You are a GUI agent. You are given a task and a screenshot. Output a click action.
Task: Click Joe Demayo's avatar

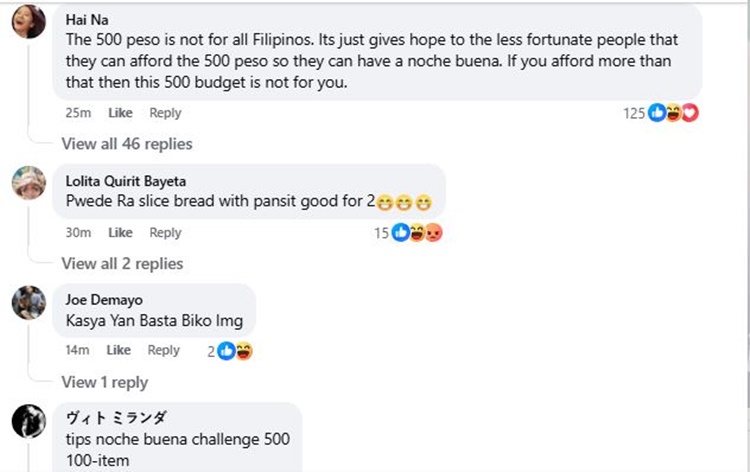click(x=28, y=301)
